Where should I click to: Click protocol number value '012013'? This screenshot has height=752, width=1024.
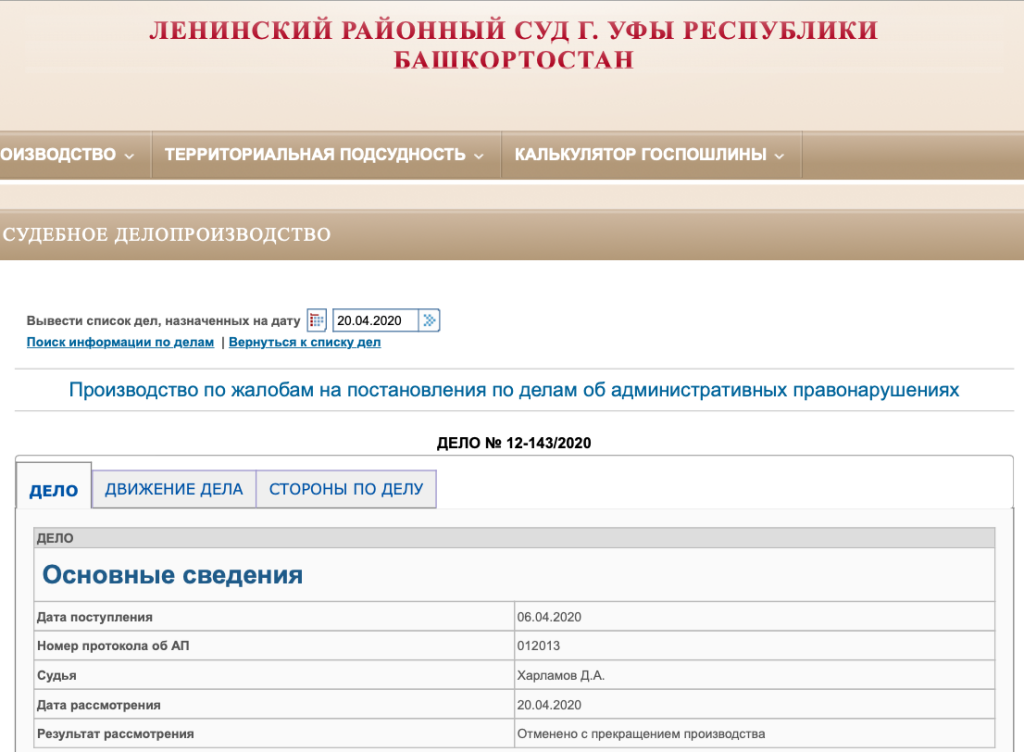click(539, 646)
